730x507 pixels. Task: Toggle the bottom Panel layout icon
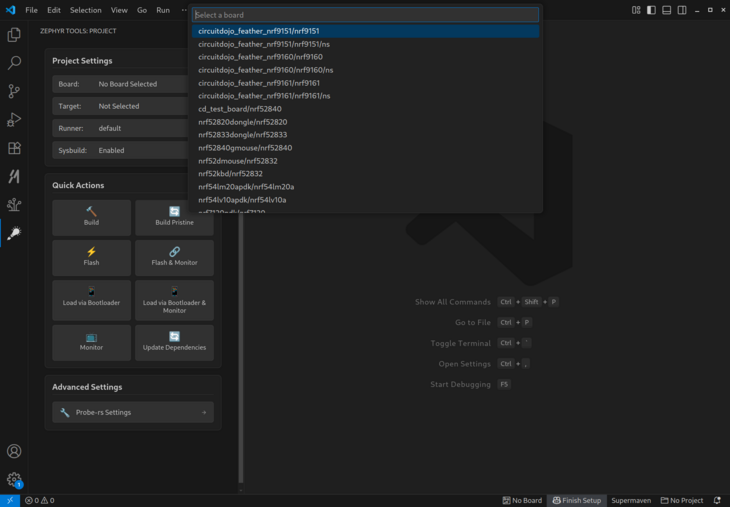pyautogui.click(x=667, y=10)
